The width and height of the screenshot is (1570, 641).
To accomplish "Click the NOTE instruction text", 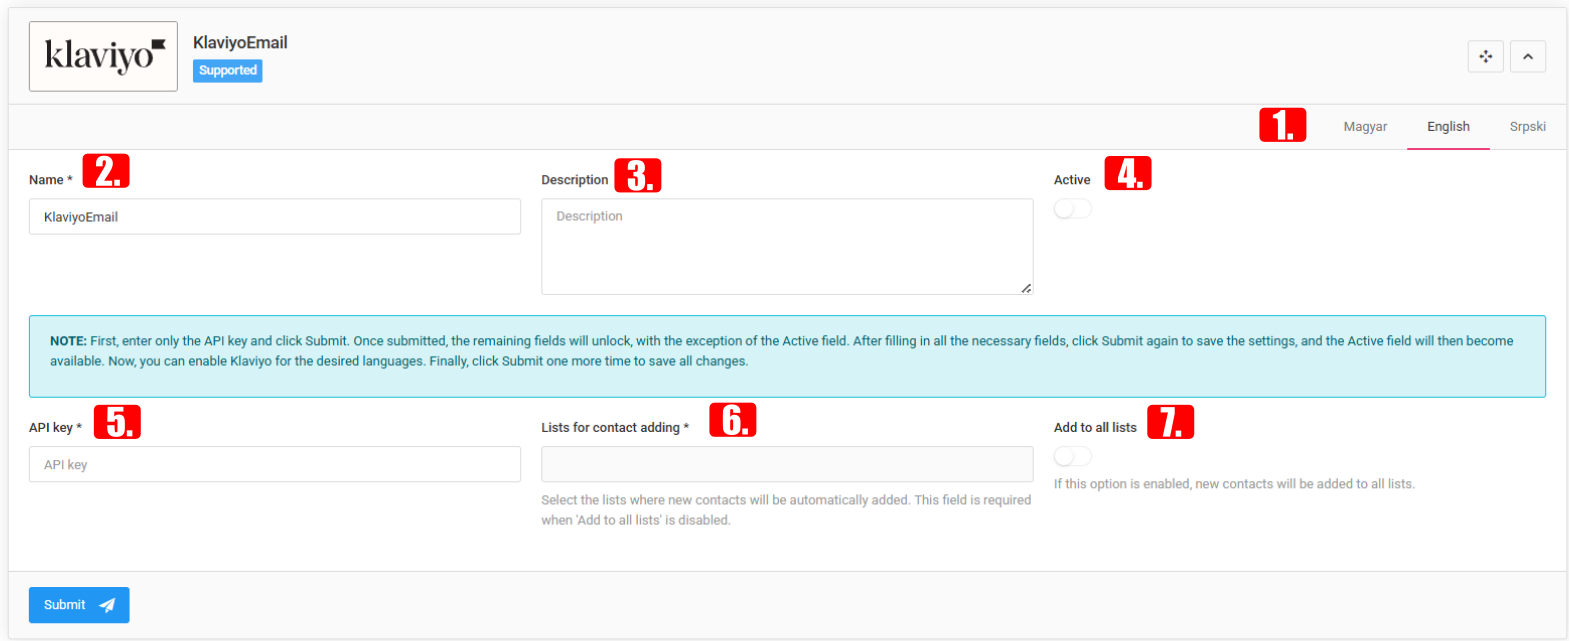I will pos(782,351).
